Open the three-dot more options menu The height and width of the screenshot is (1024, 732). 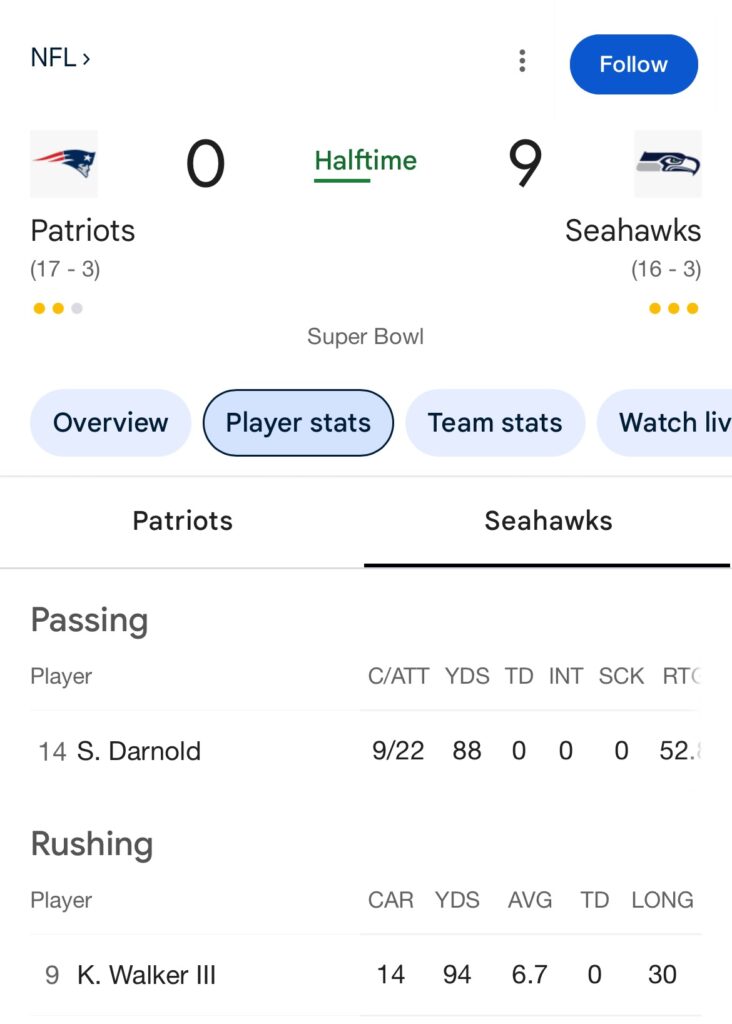(x=522, y=62)
